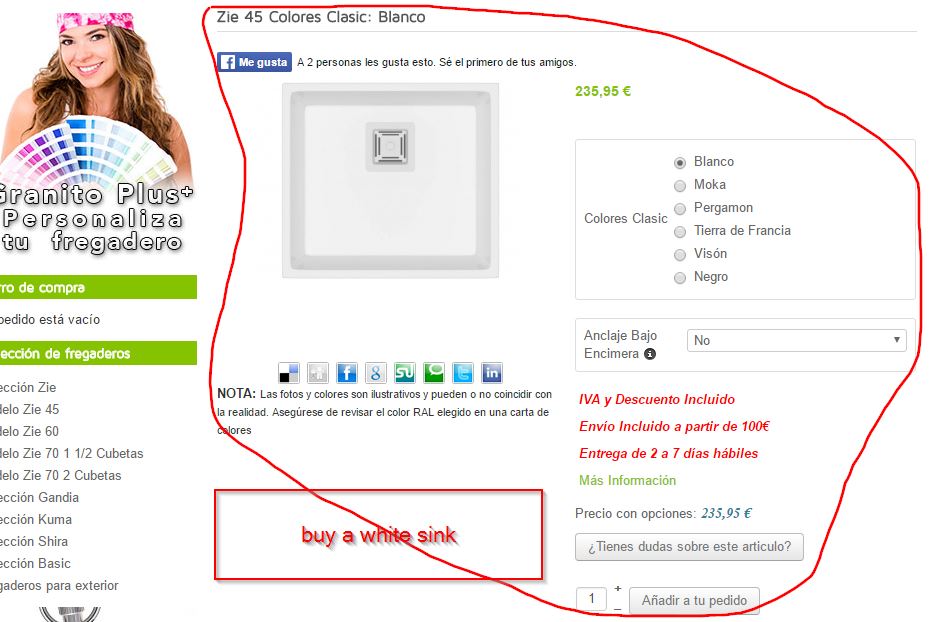945x622 pixels.
Task: Go to Colección Gandia in sidebar
Action: 39,497
